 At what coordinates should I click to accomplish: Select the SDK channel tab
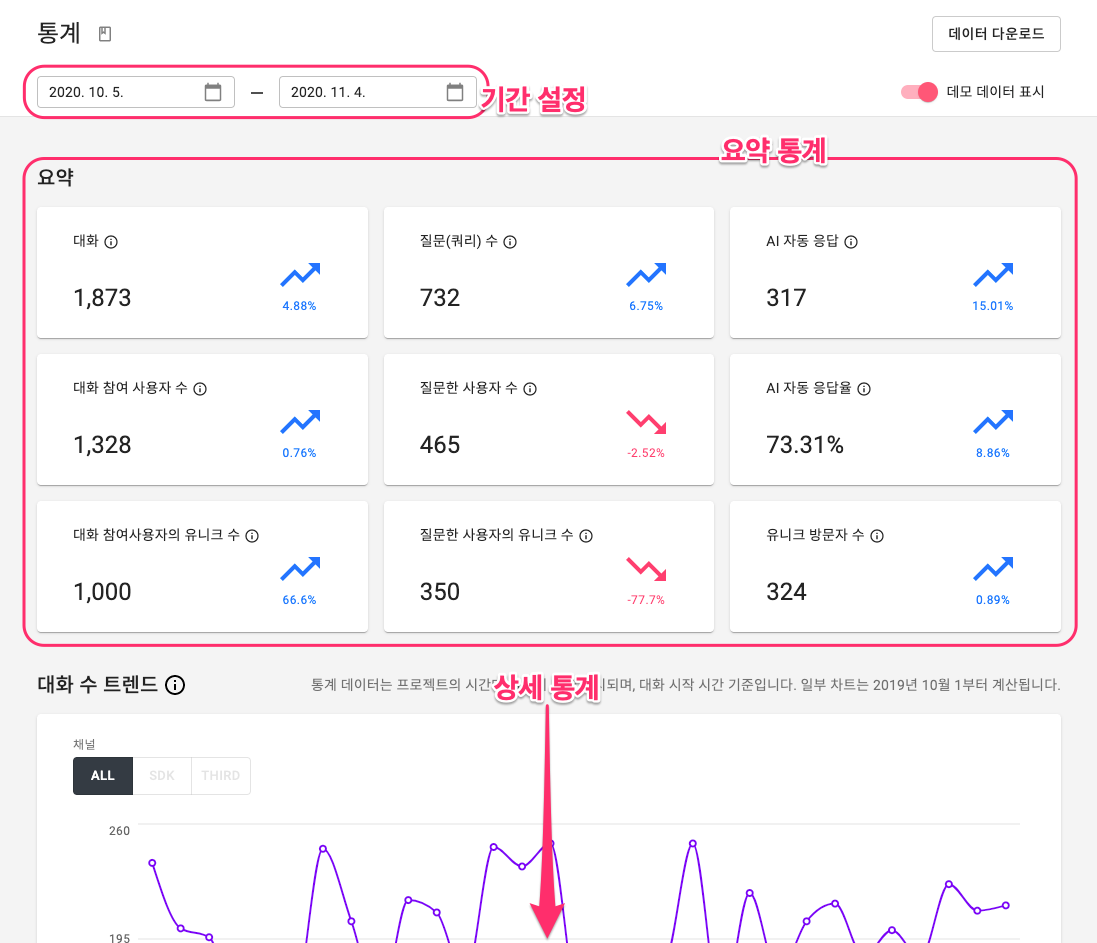tap(162, 776)
